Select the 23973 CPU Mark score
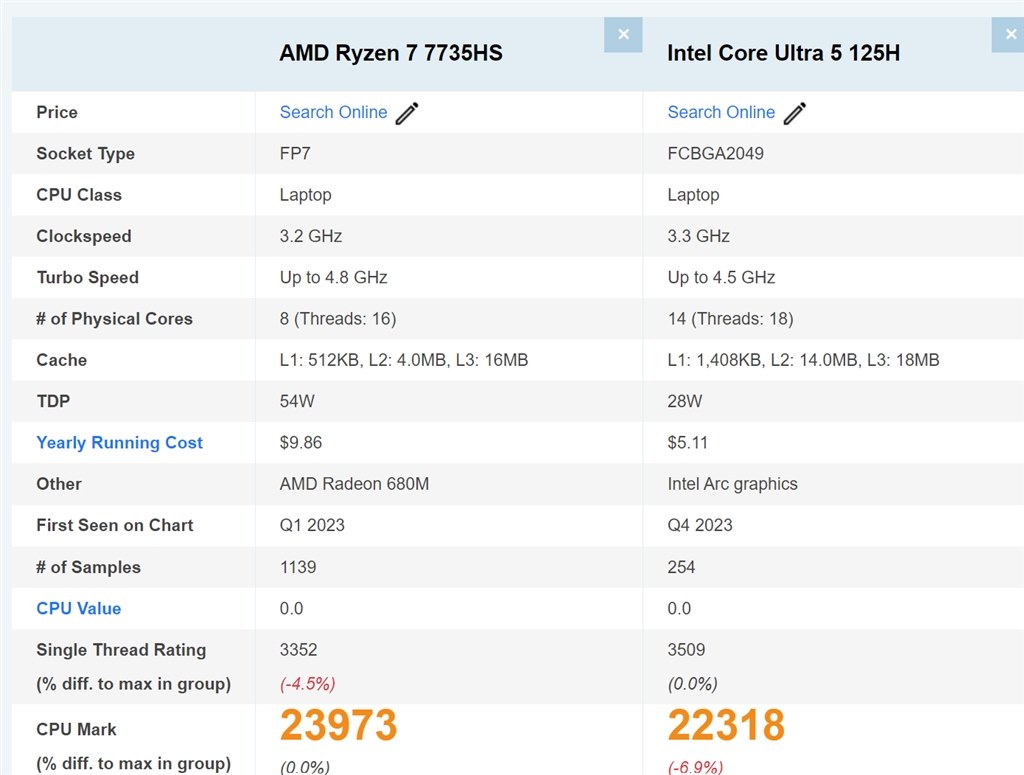Image resolution: width=1024 pixels, height=775 pixels. pos(339,726)
